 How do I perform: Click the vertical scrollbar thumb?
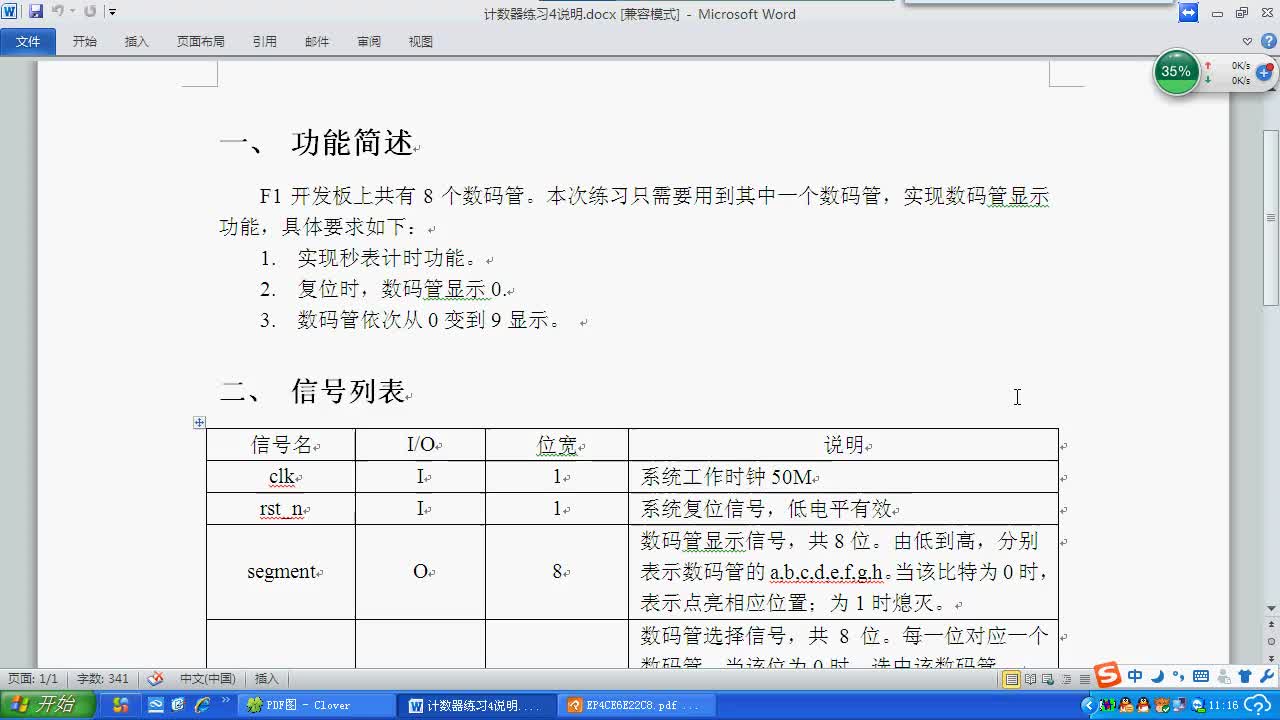tap(1271, 217)
